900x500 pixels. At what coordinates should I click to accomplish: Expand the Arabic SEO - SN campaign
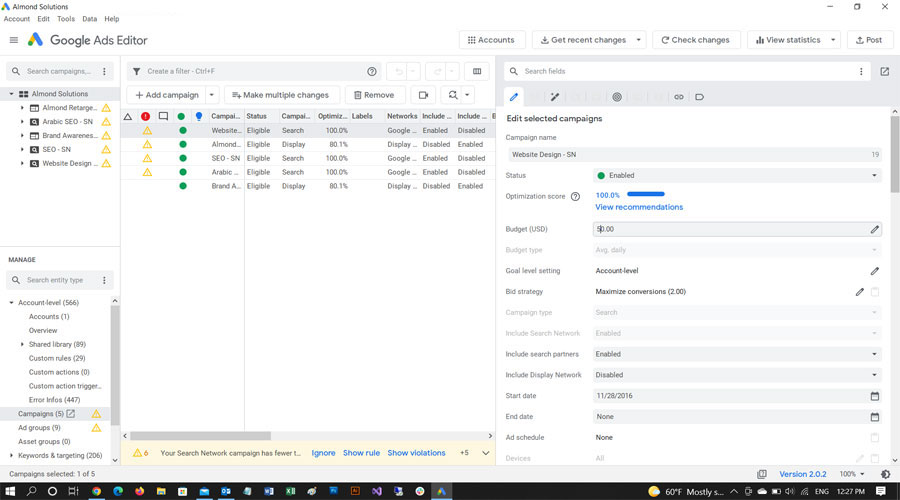pos(22,122)
